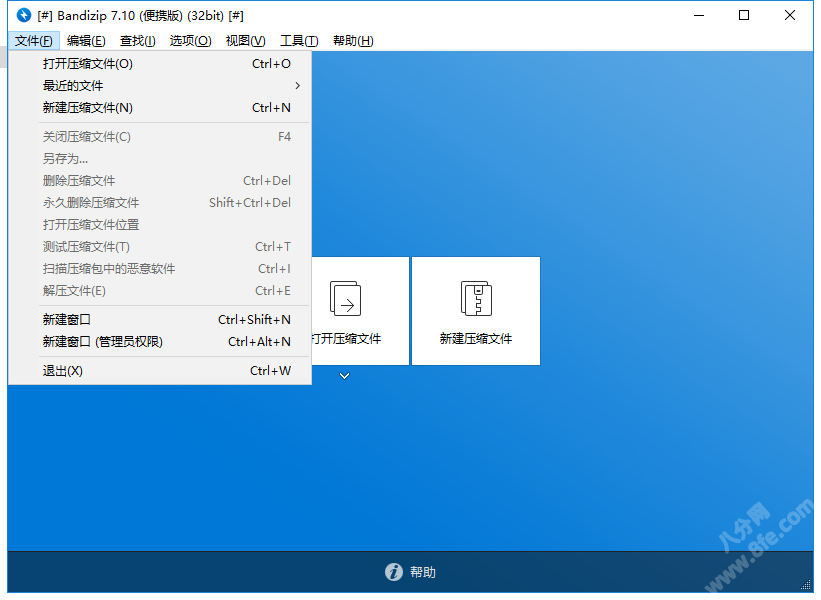
Task: Choose 新建窗口 Ctrl+Shift+N entry
Action: pyautogui.click(x=160, y=319)
